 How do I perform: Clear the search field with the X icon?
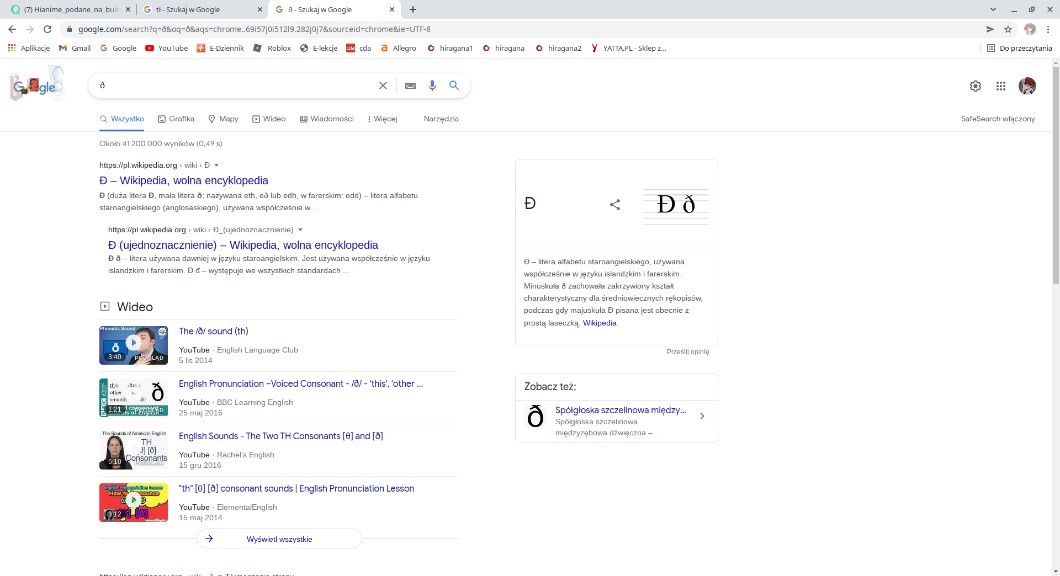(382, 86)
